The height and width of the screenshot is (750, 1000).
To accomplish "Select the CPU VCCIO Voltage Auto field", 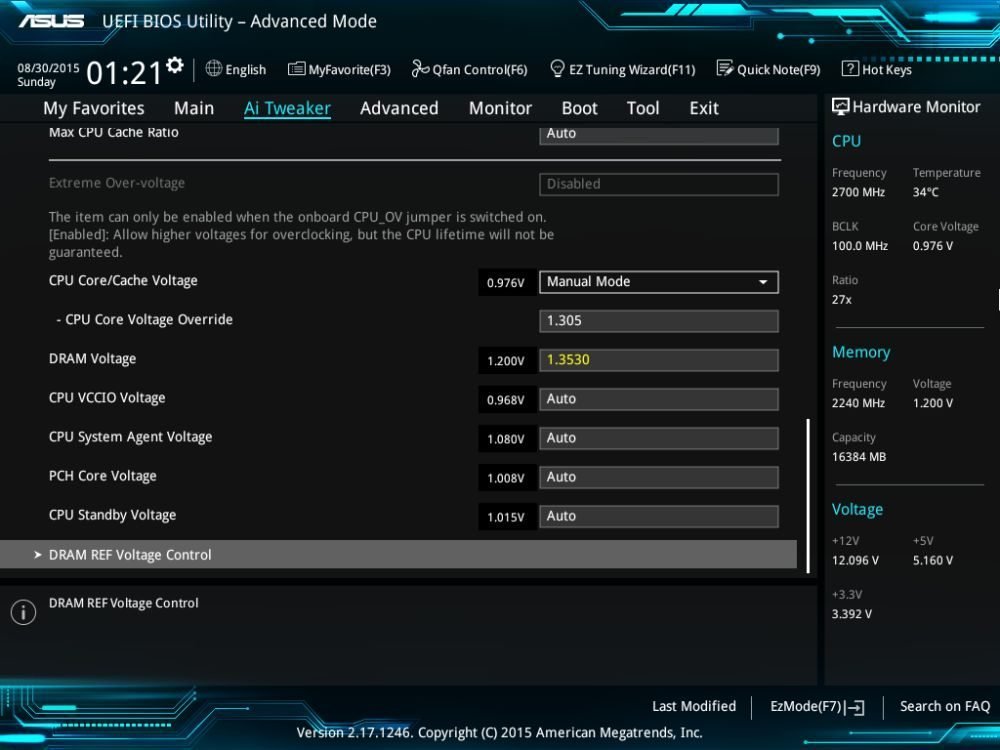I will (659, 399).
